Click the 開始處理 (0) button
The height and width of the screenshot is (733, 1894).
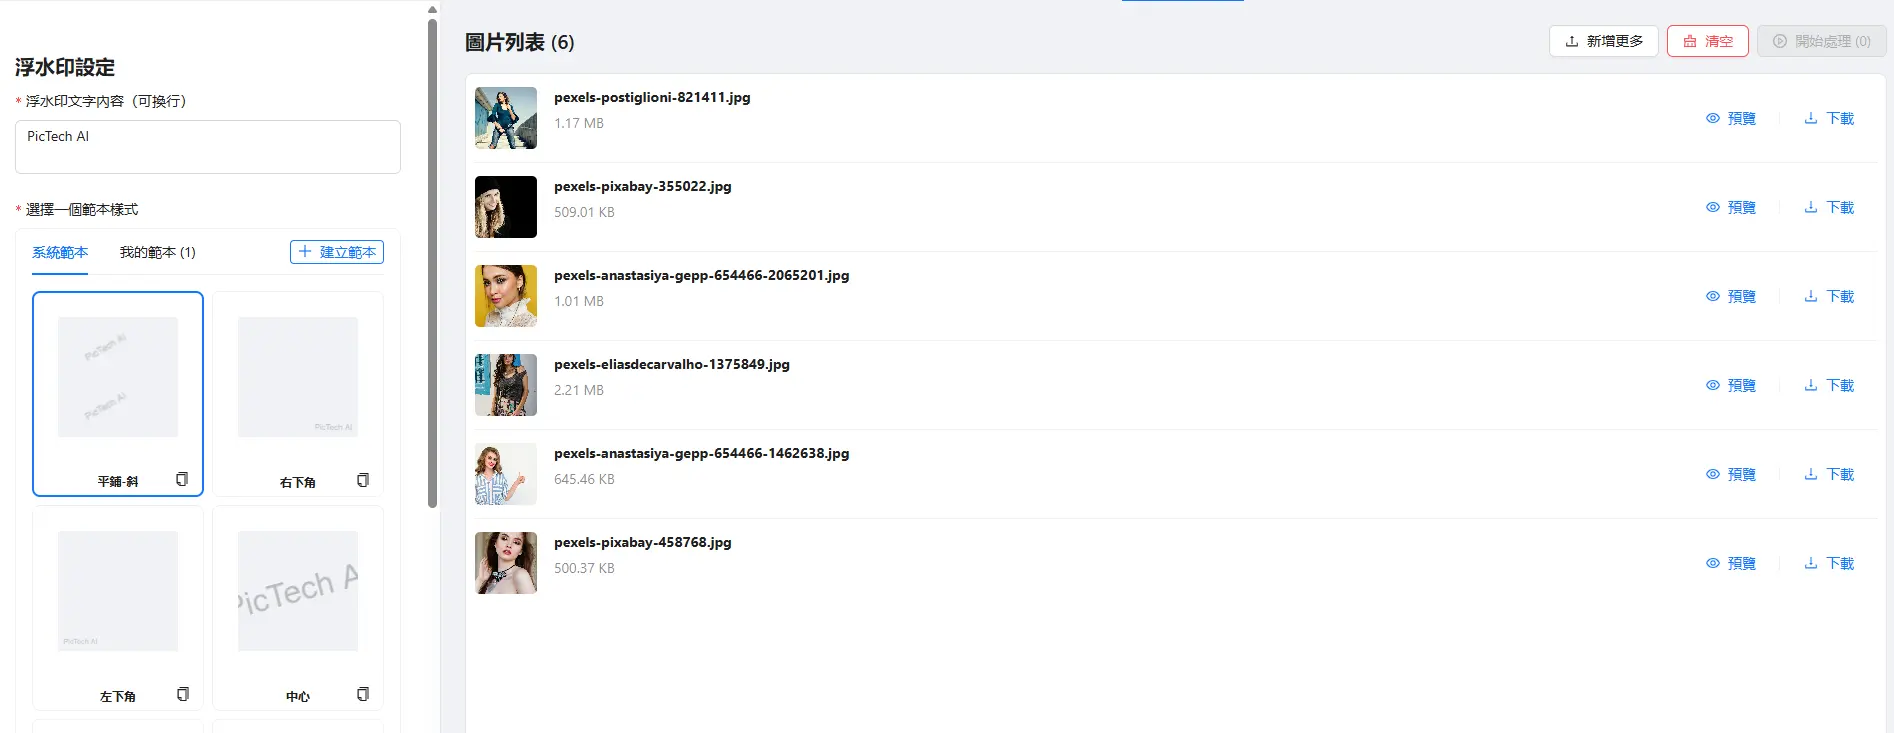pos(1822,41)
